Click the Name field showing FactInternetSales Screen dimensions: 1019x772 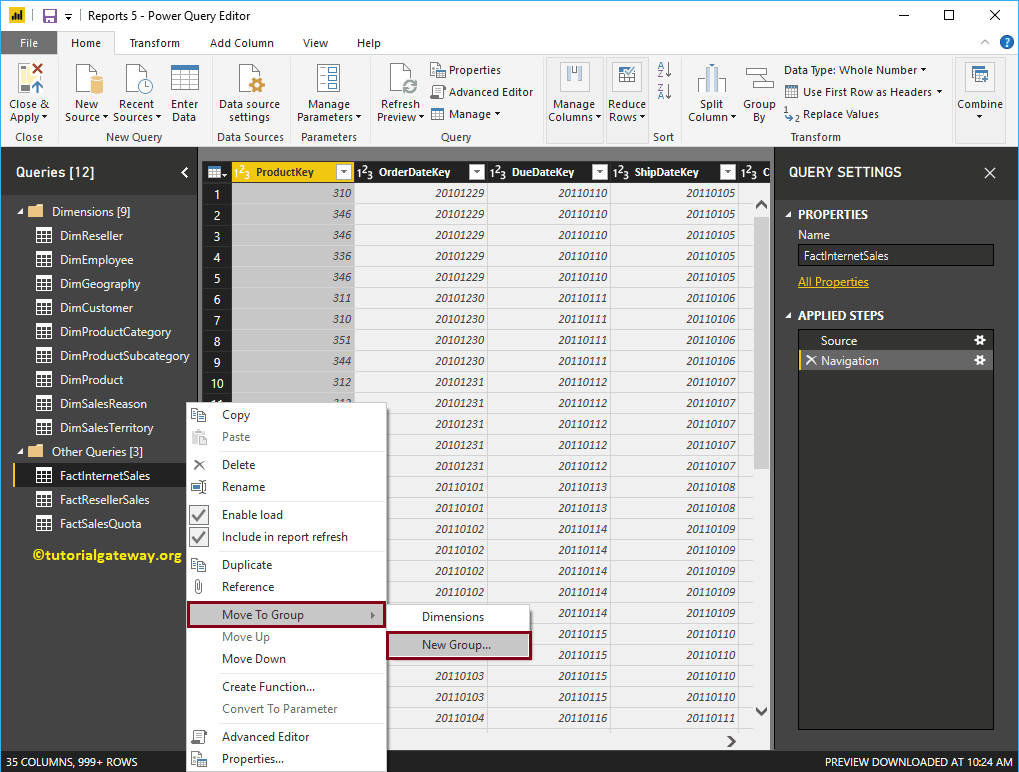pyautogui.click(x=894, y=255)
